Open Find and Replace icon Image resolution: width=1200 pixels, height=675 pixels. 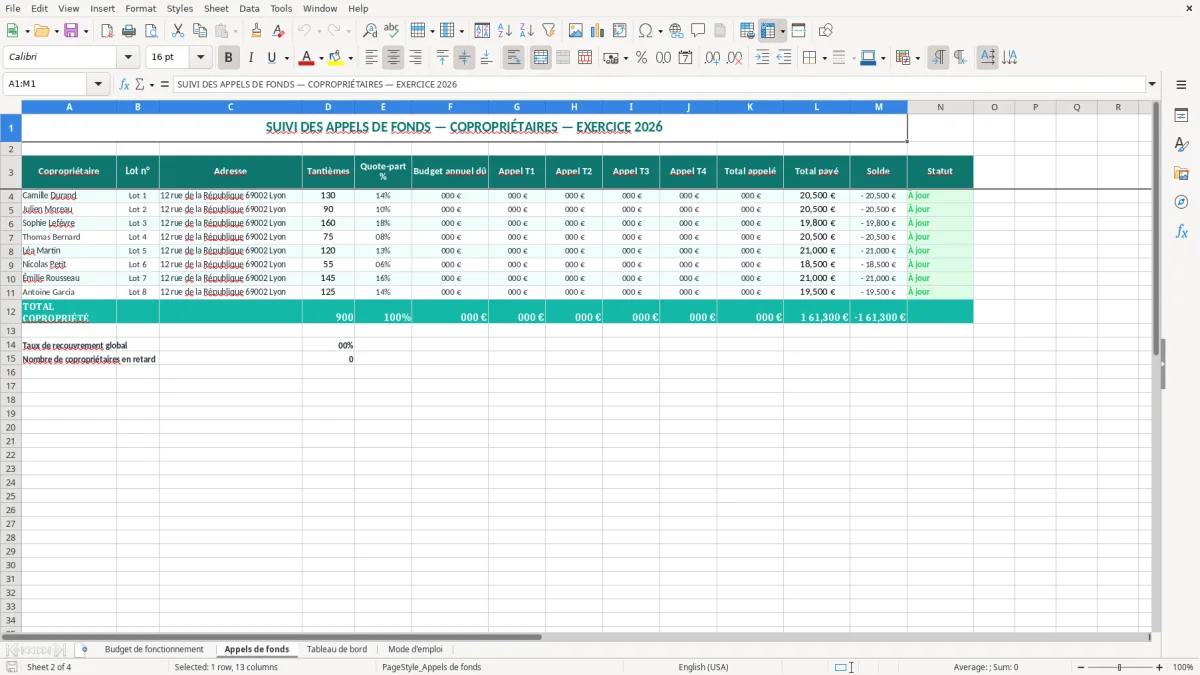tap(370, 31)
